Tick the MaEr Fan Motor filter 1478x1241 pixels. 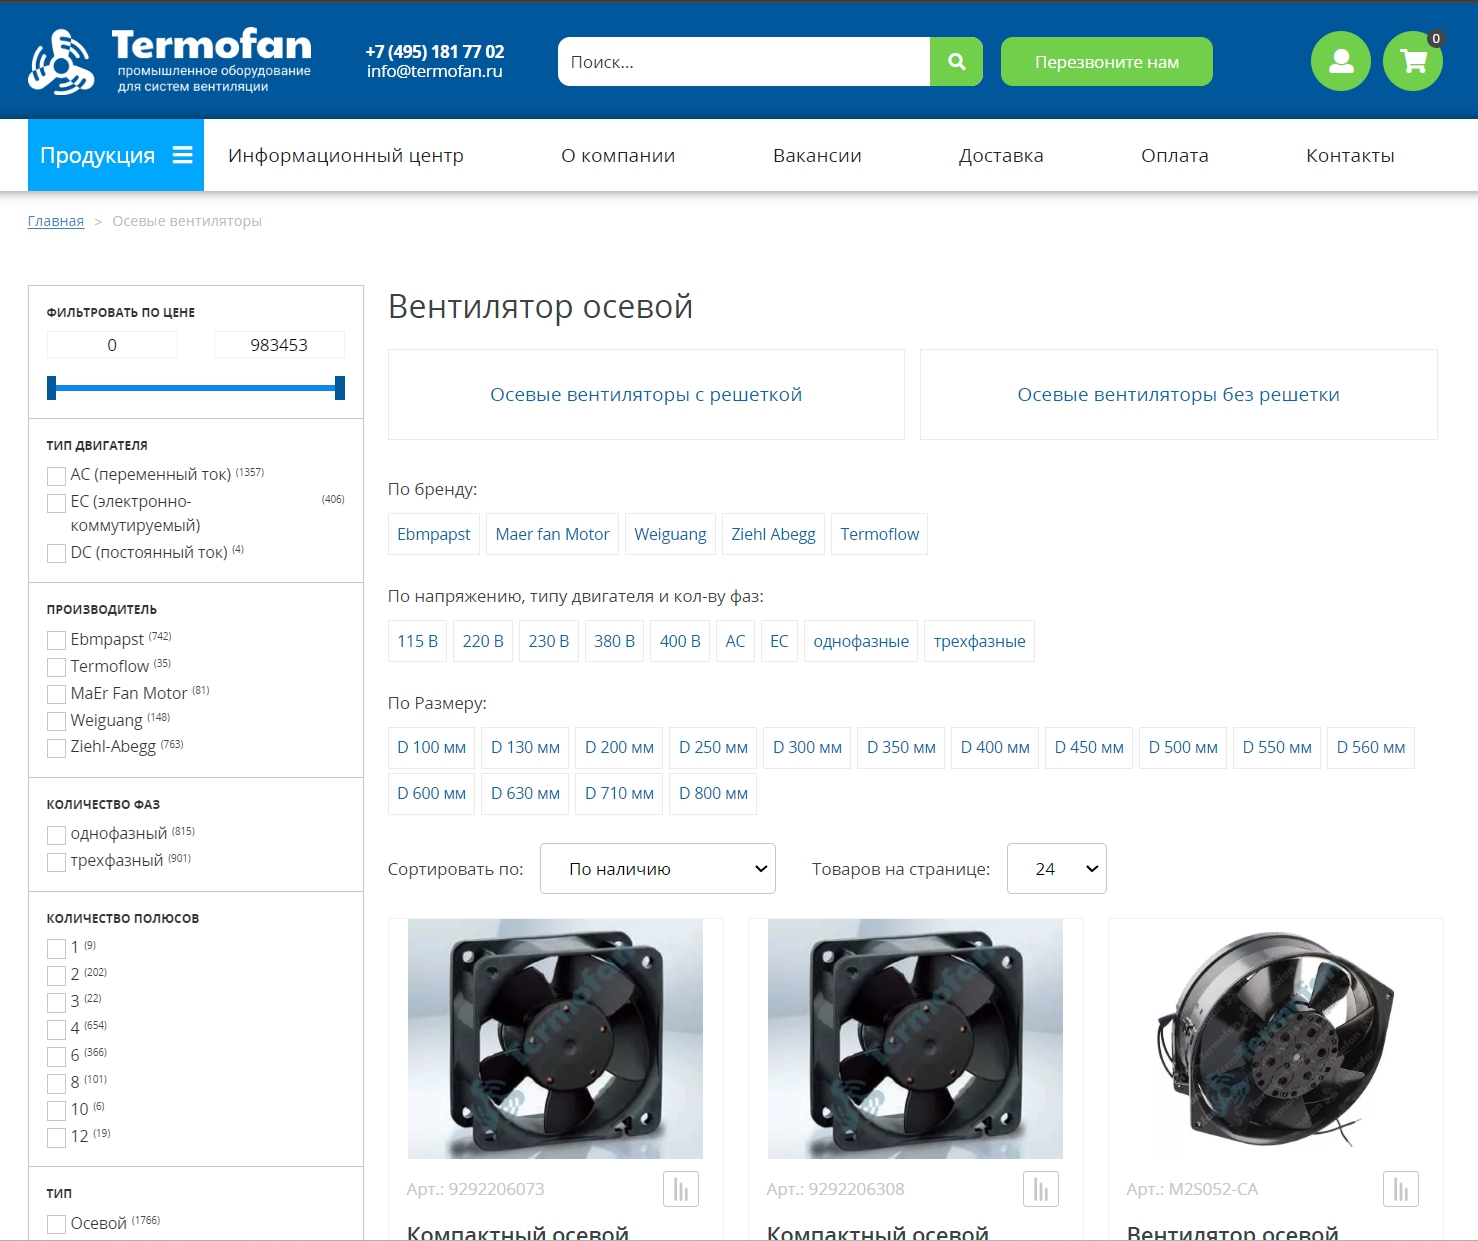56,694
